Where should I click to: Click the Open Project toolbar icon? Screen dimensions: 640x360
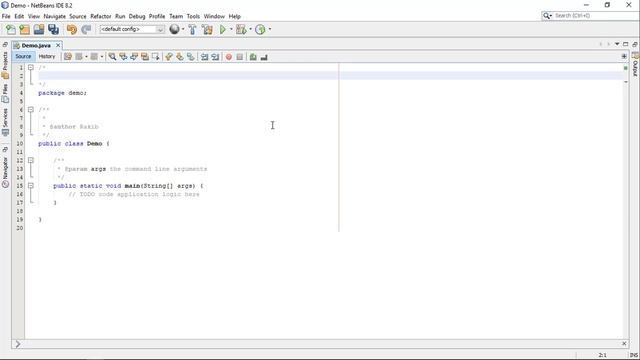click(x=39, y=29)
